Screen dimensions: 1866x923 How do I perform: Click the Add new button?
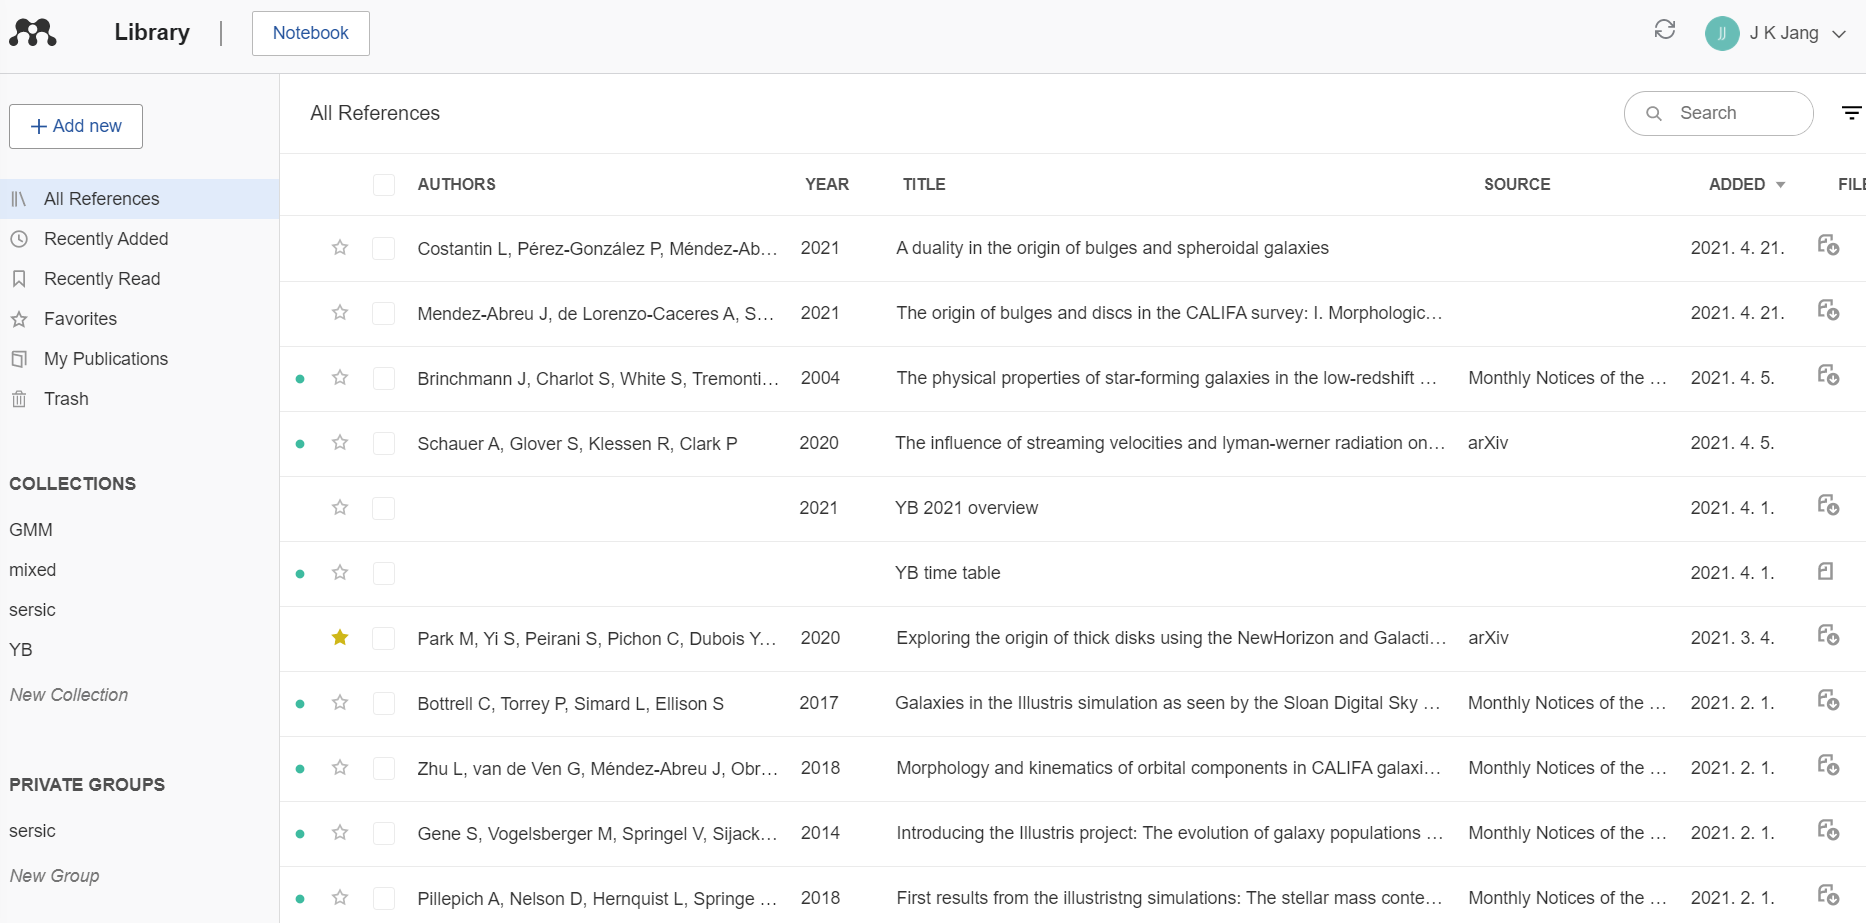[x=76, y=126]
